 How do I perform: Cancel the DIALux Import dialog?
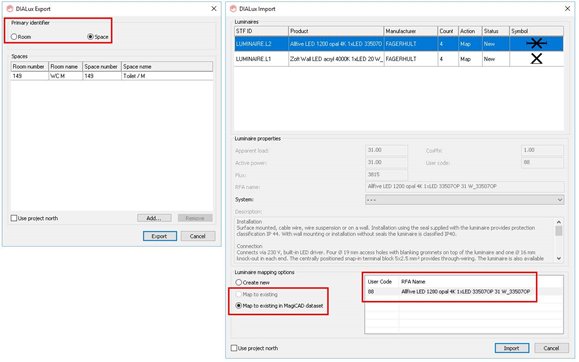551,348
